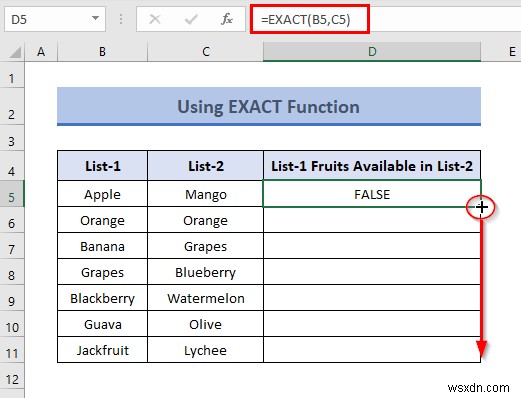This screenshot has height=398, width=521.
Task: Select the cell containing 'Mango'
Action: [x=205, y=194]
